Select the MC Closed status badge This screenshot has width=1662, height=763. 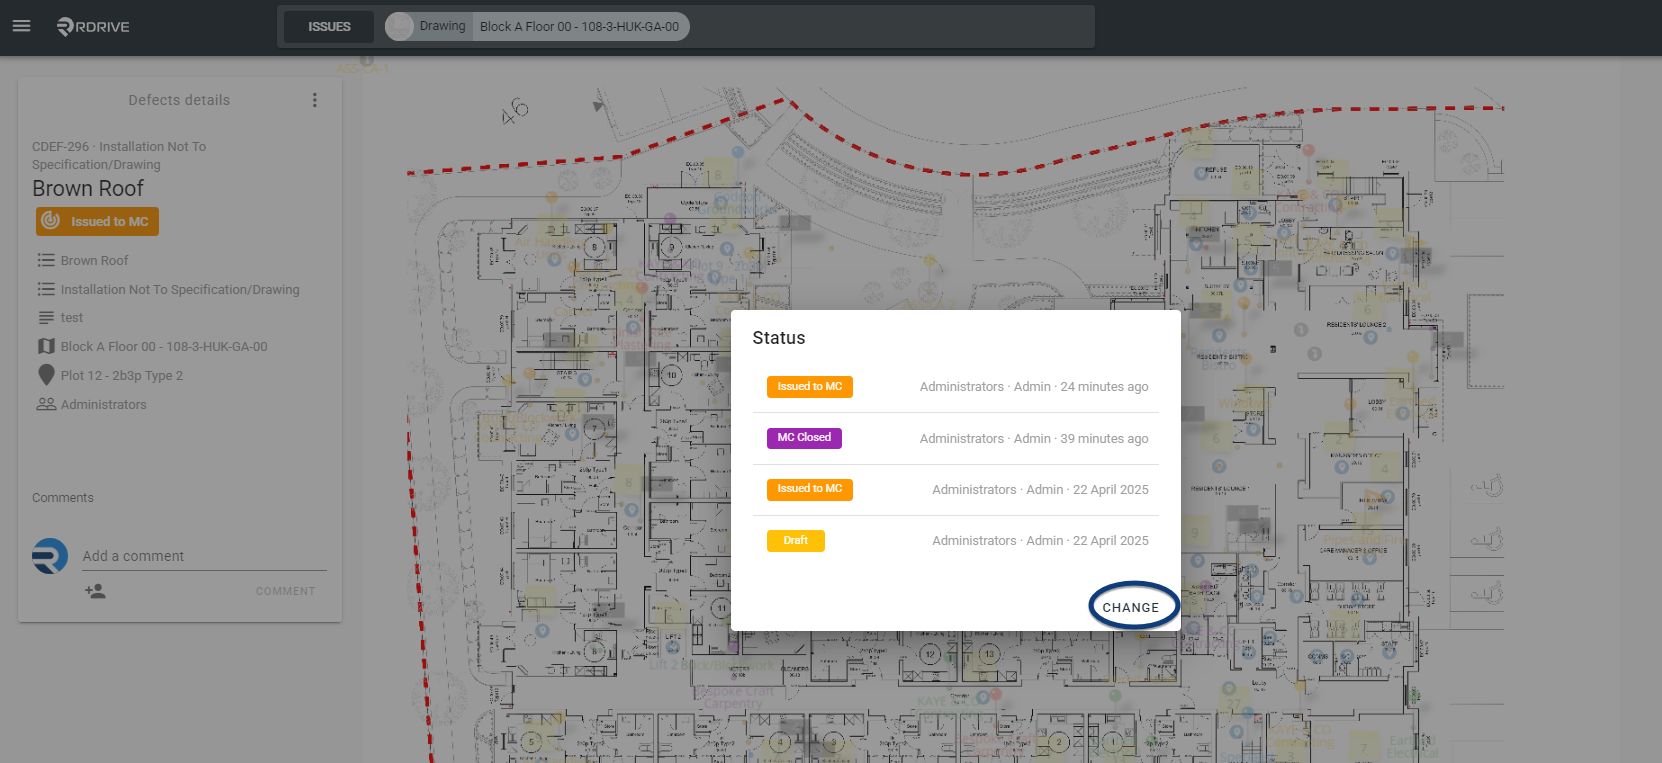point(804,438)
